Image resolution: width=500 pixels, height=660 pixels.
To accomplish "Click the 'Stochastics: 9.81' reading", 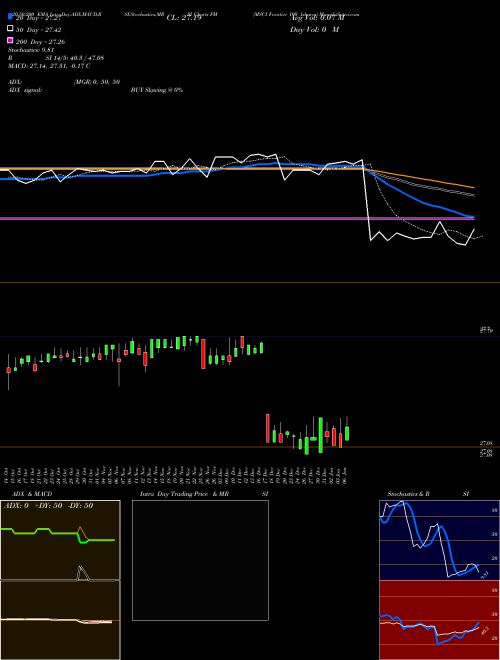I will [31, 50].
